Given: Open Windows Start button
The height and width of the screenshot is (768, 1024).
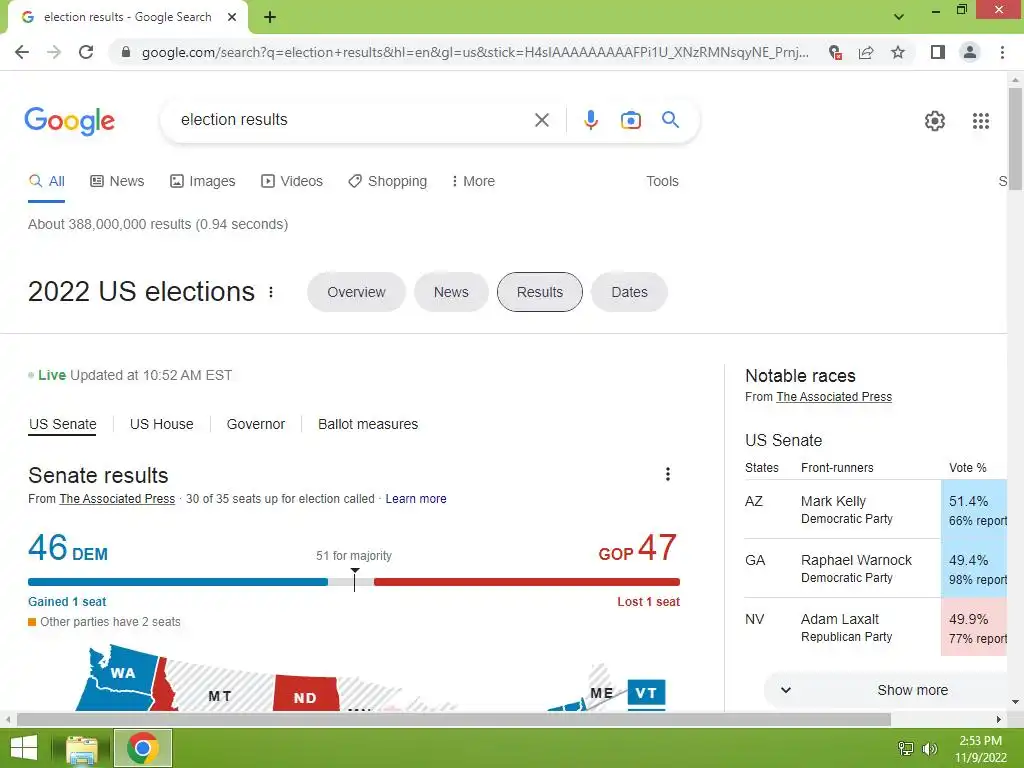Looking at the screenshot, I should 24,748.
